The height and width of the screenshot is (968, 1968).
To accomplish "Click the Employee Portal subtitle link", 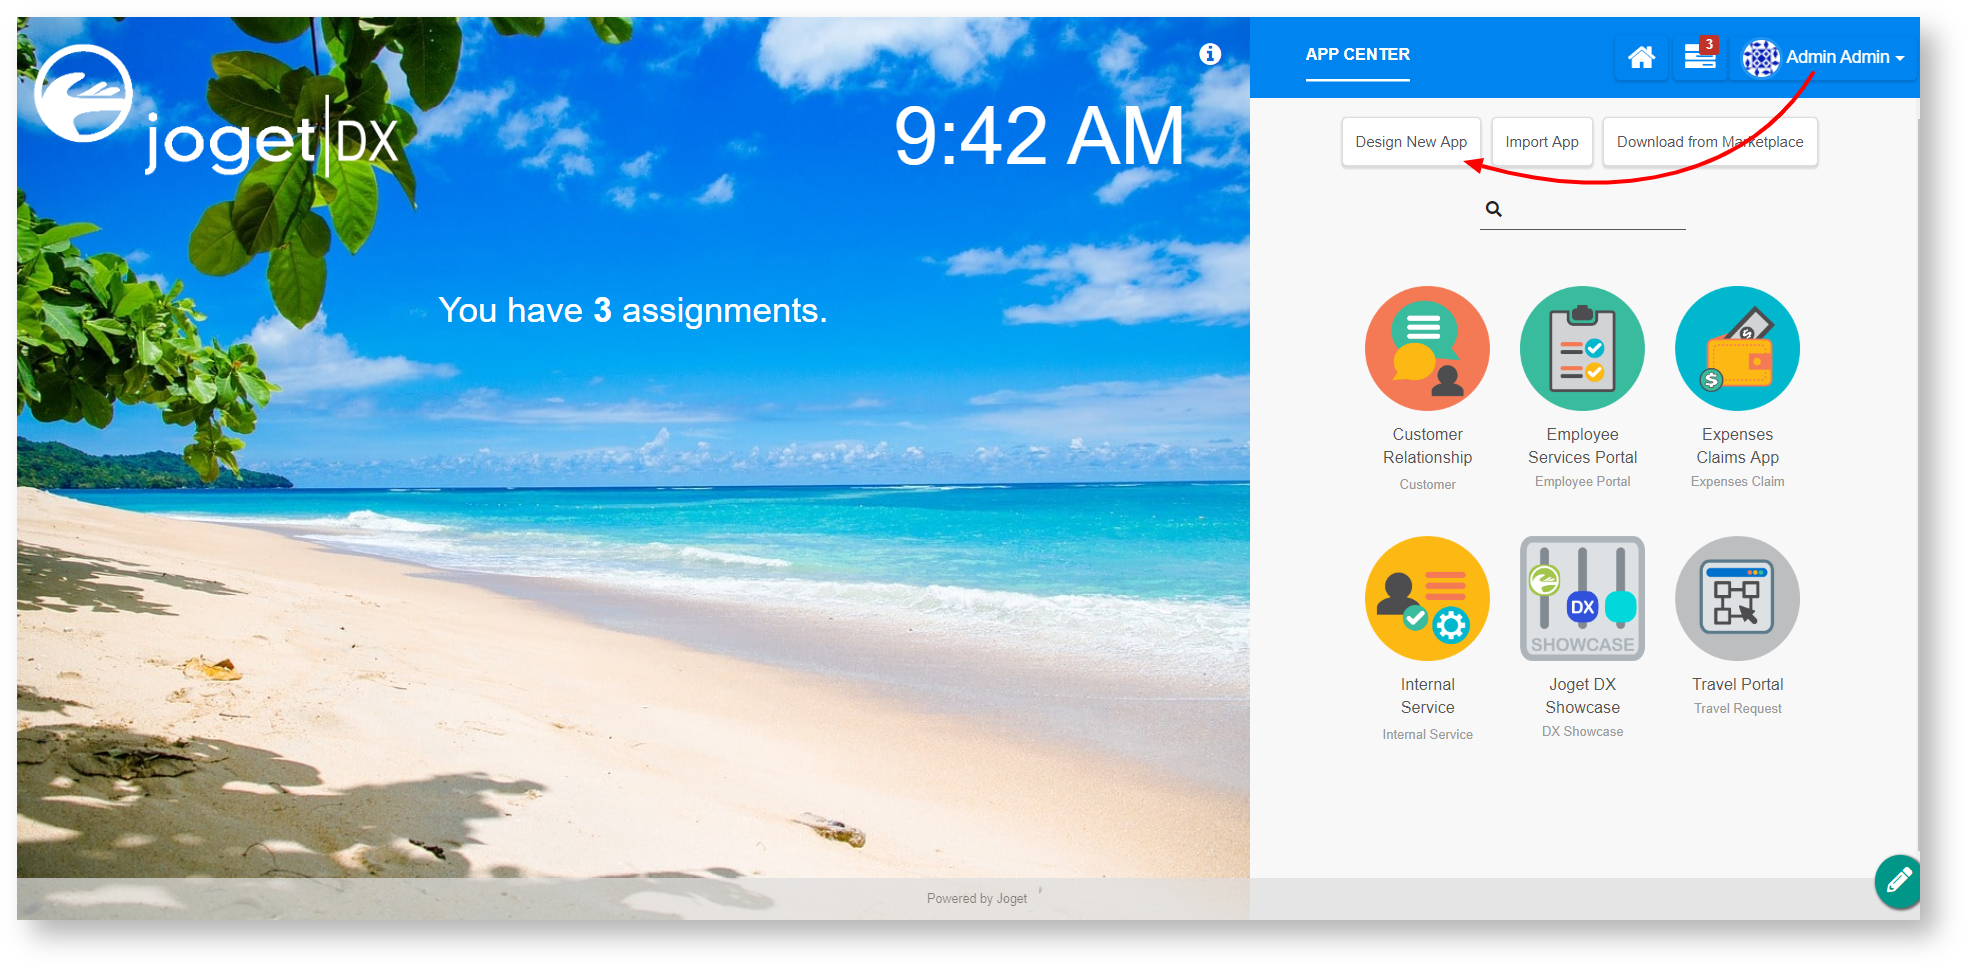I will pyautogui.click(x=1582, y=481).
